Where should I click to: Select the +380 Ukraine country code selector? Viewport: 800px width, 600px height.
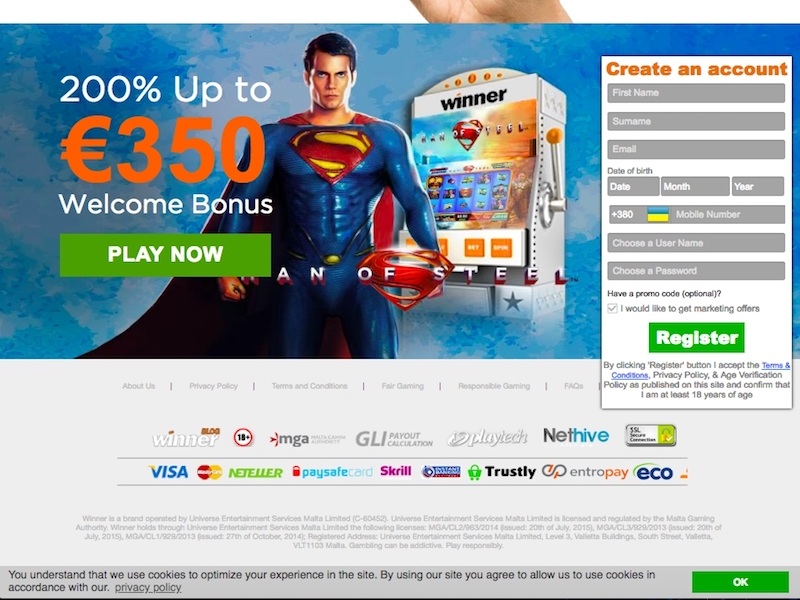click(x=639, y=215)
